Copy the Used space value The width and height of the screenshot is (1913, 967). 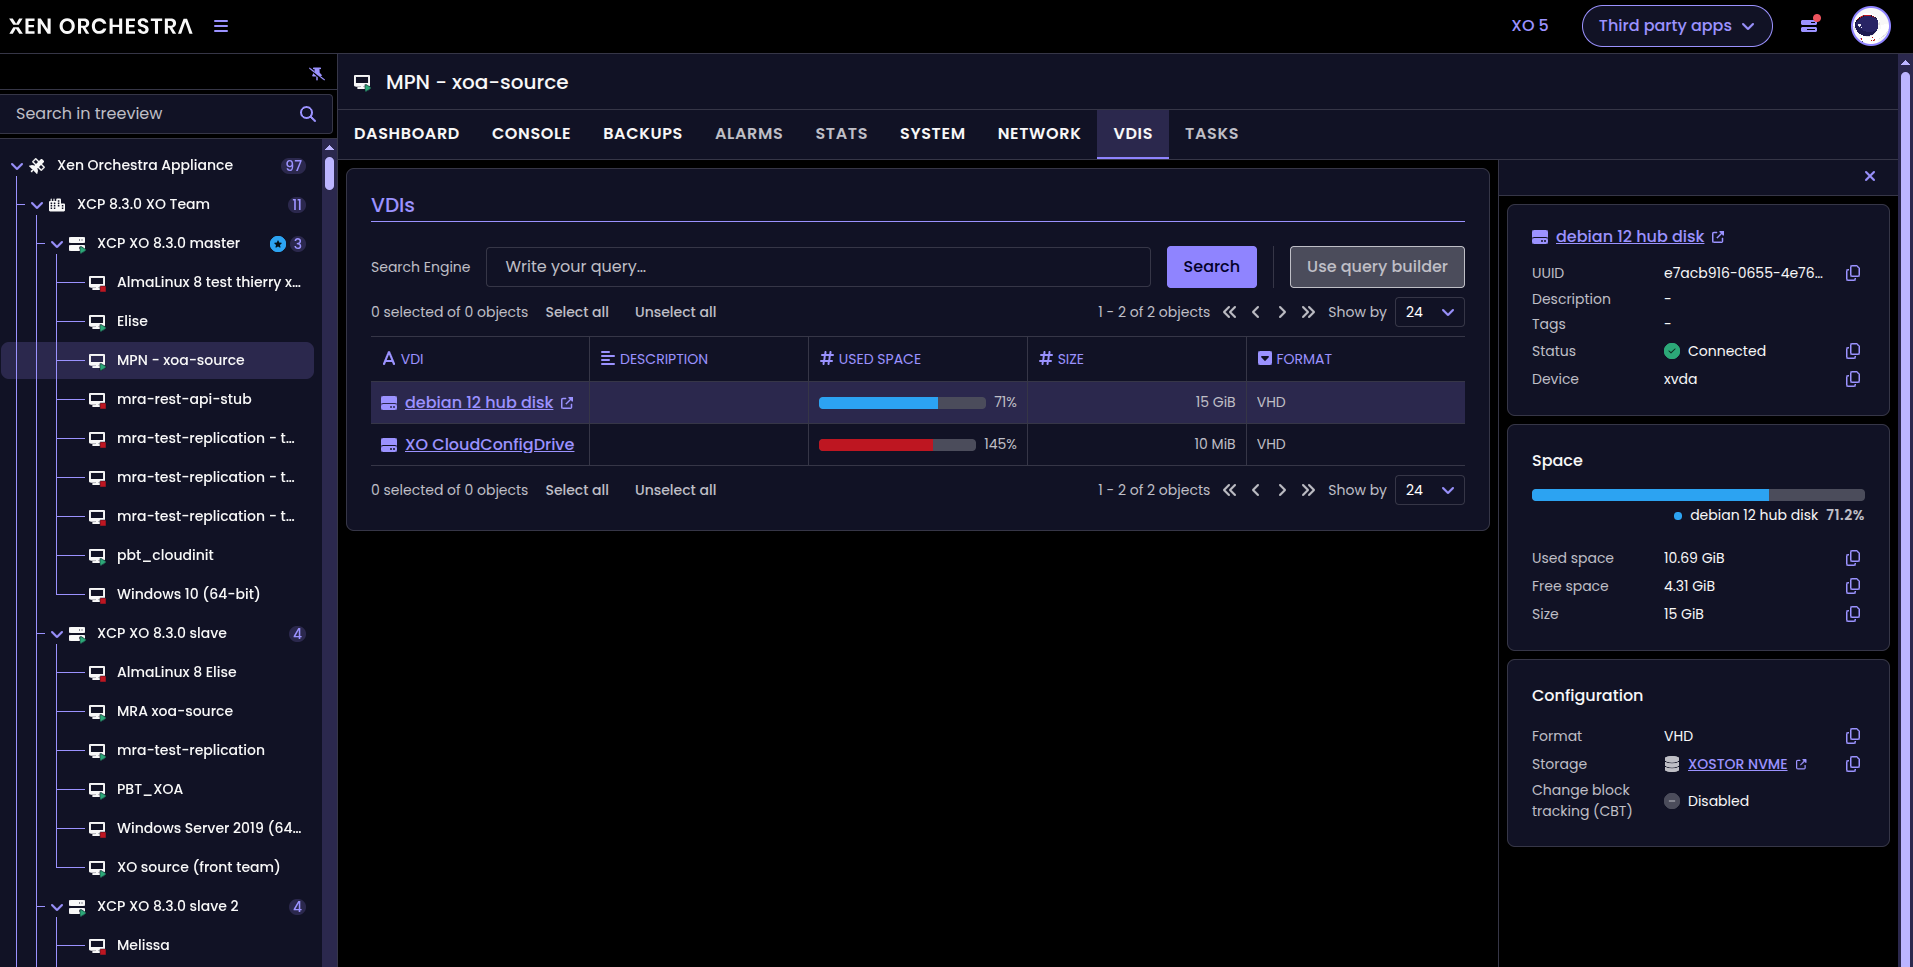pos(1852,558)
